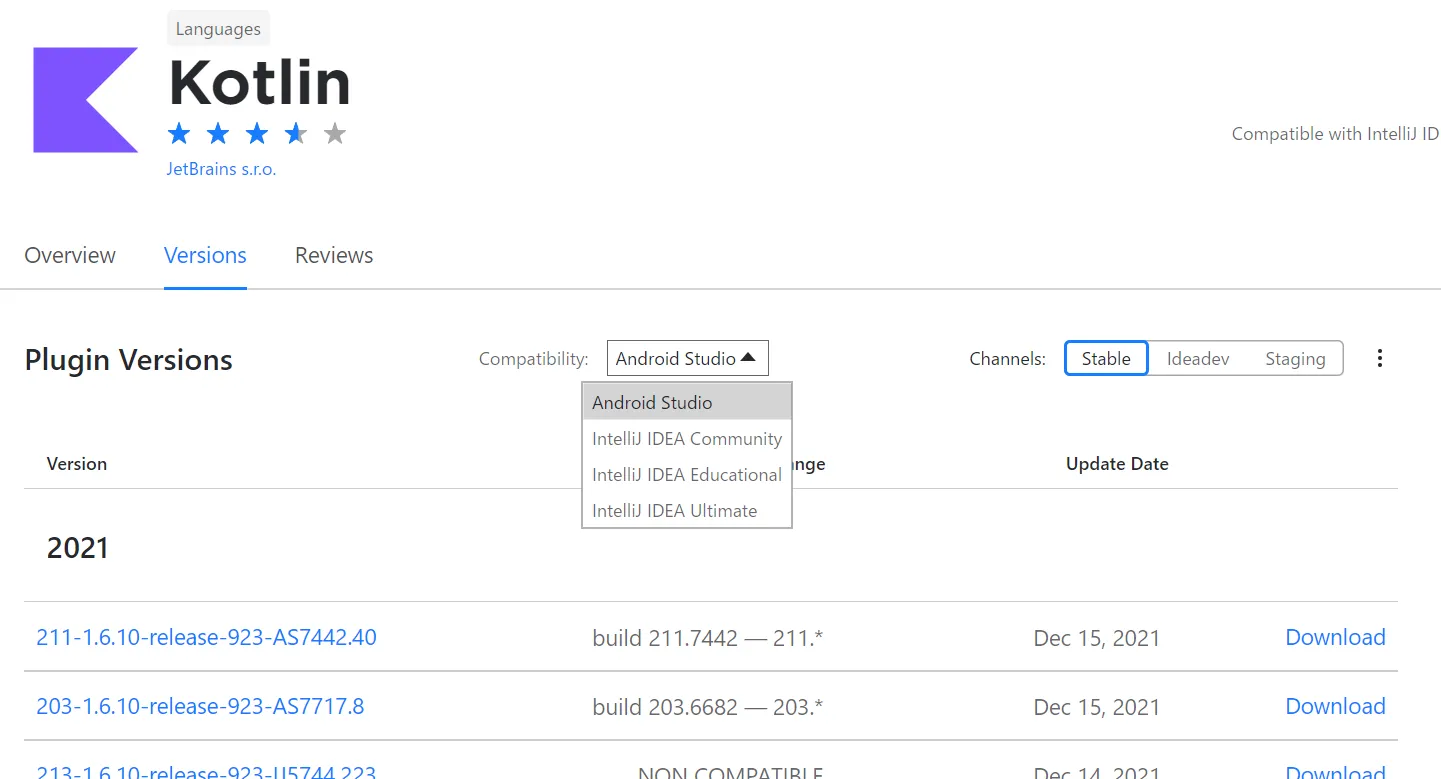Select Android Studio option in list
The image size is (1441, 779).
point(653,403)
